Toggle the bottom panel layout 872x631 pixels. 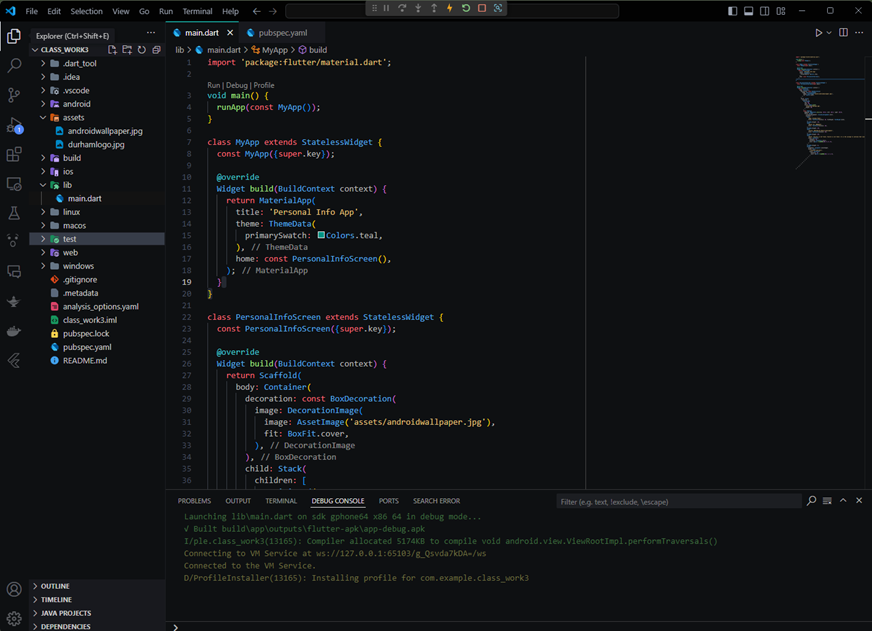(x=749, y=11)
